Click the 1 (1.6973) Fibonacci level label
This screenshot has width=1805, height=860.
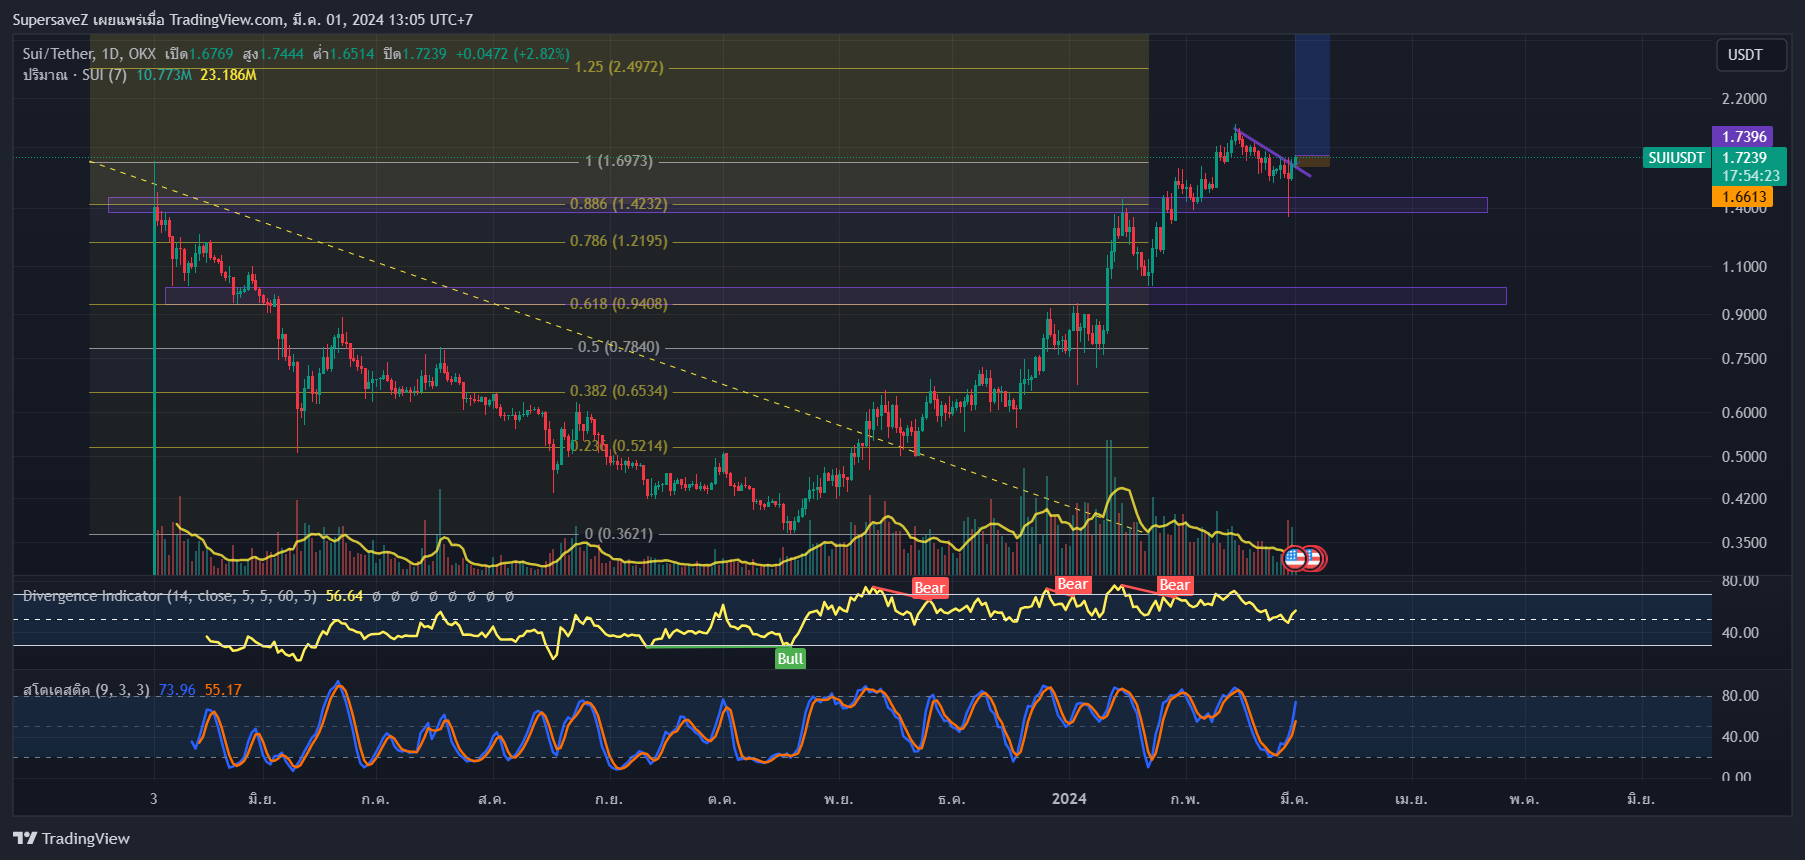pyautogui.click(x=619, y=161)
